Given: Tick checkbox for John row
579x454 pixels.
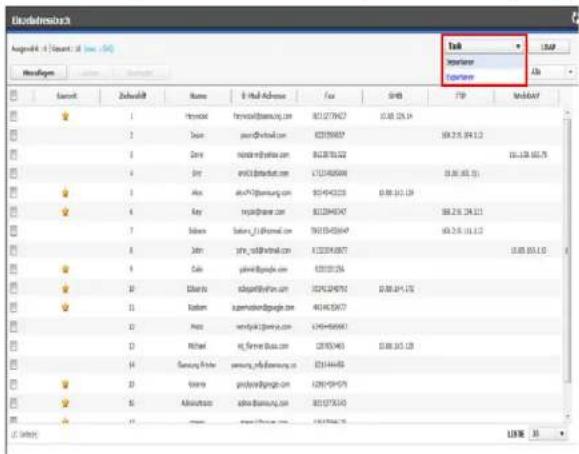Looking at the screenshot, I should 13,250.
